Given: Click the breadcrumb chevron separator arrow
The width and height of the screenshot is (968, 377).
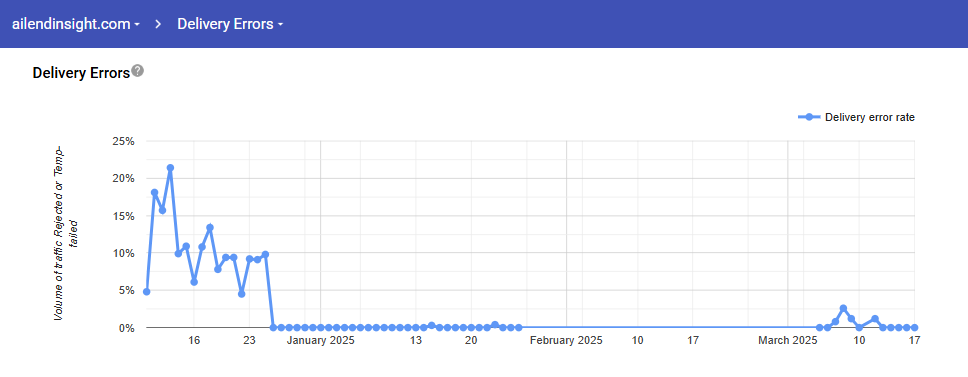Looking at the screenshot, I should click(159, 24).
